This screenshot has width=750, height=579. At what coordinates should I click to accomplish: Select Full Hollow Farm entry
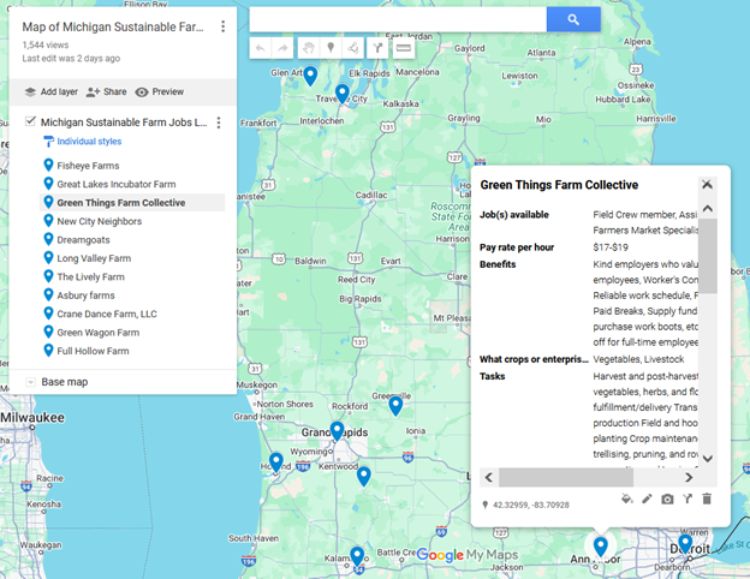click(x=93, y=351)
